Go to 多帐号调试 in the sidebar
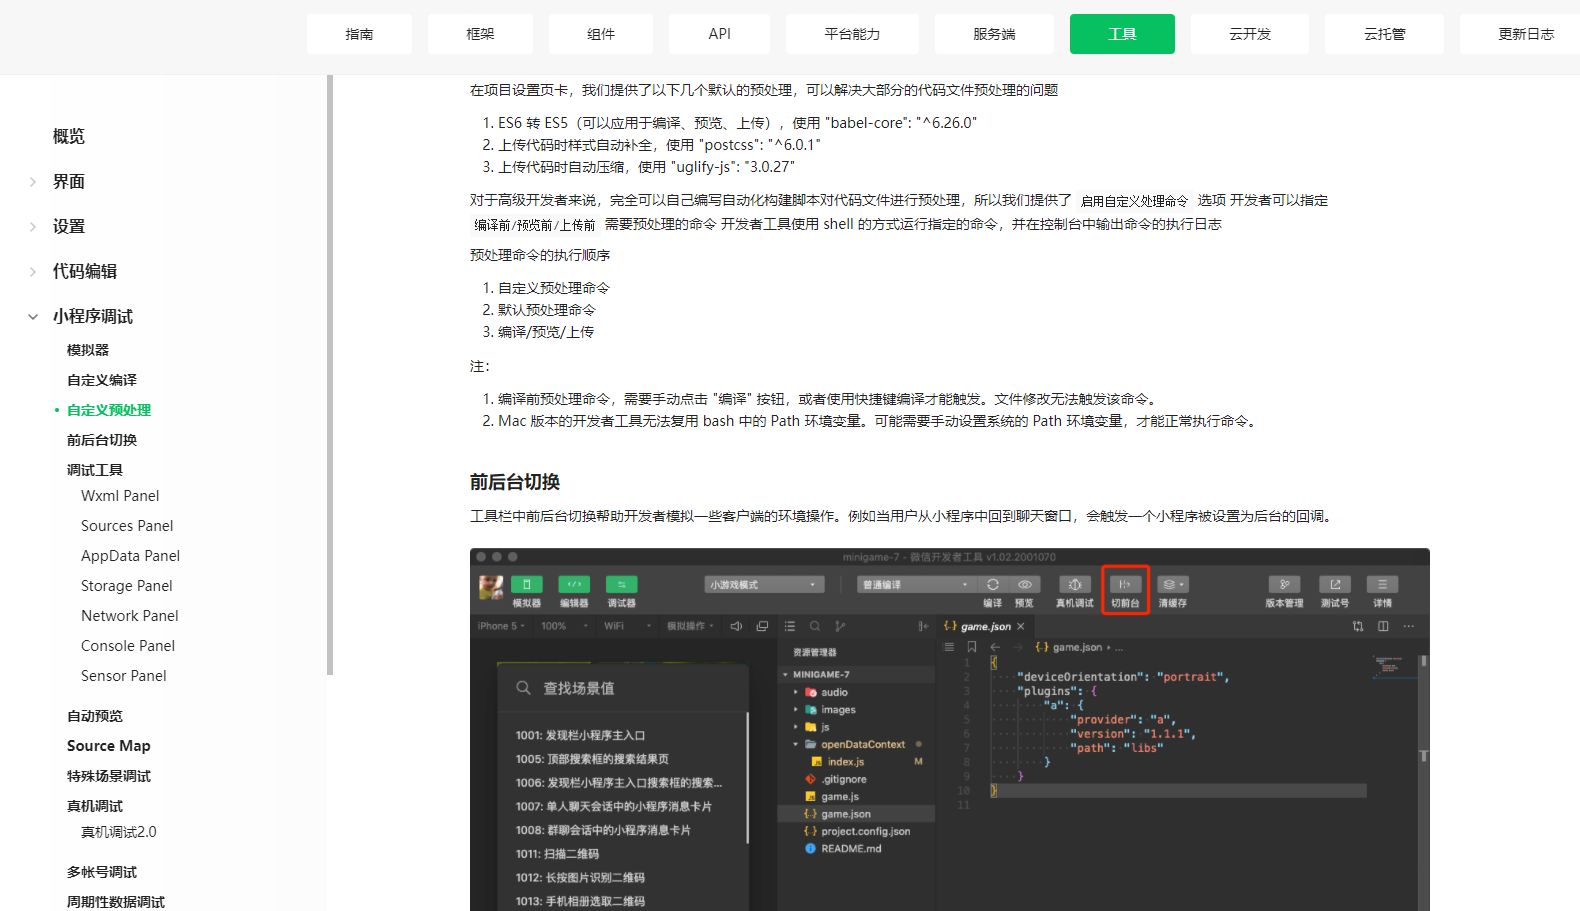1580x911 pixels. 102,872
